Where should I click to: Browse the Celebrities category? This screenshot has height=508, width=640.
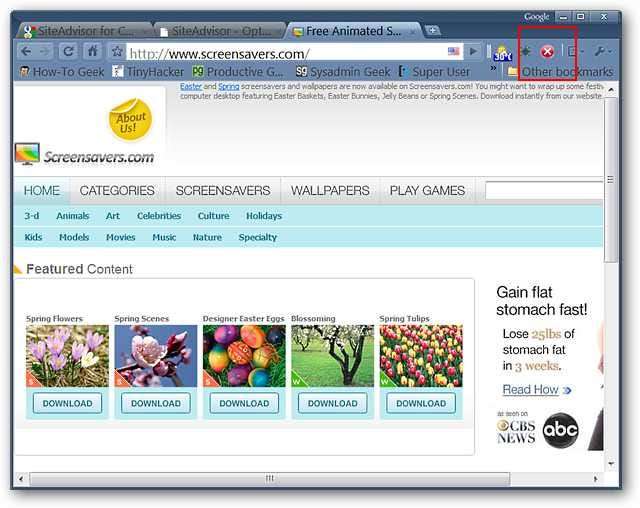click(159, 216)
